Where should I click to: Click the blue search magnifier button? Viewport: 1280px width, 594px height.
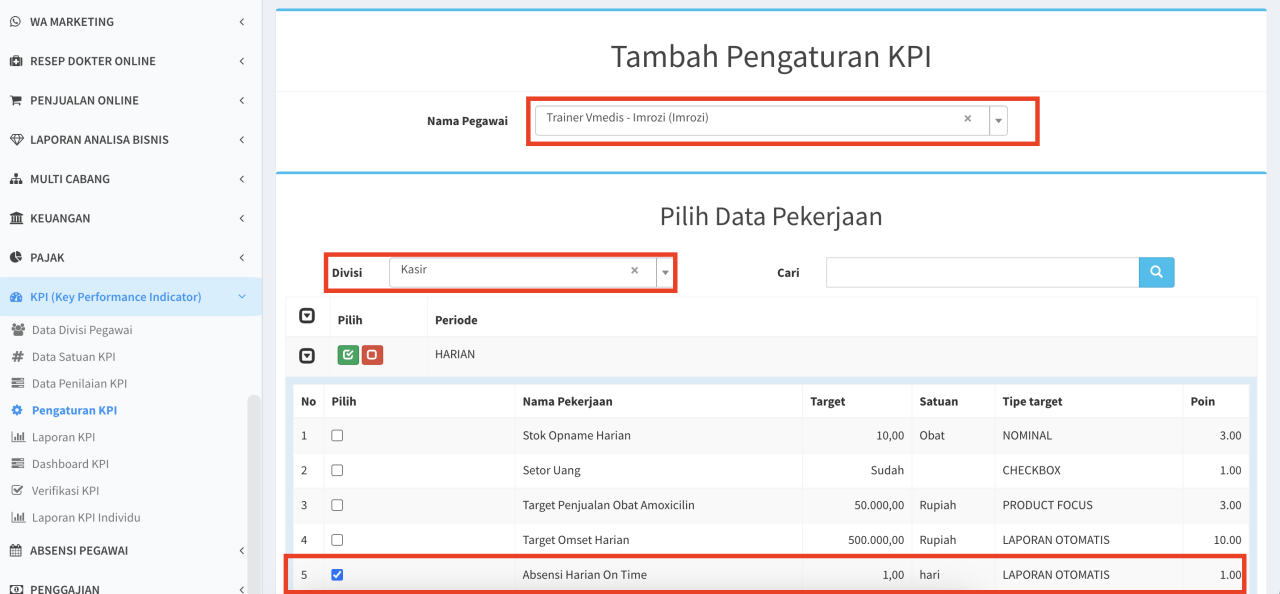click(x=1156, y=272)
